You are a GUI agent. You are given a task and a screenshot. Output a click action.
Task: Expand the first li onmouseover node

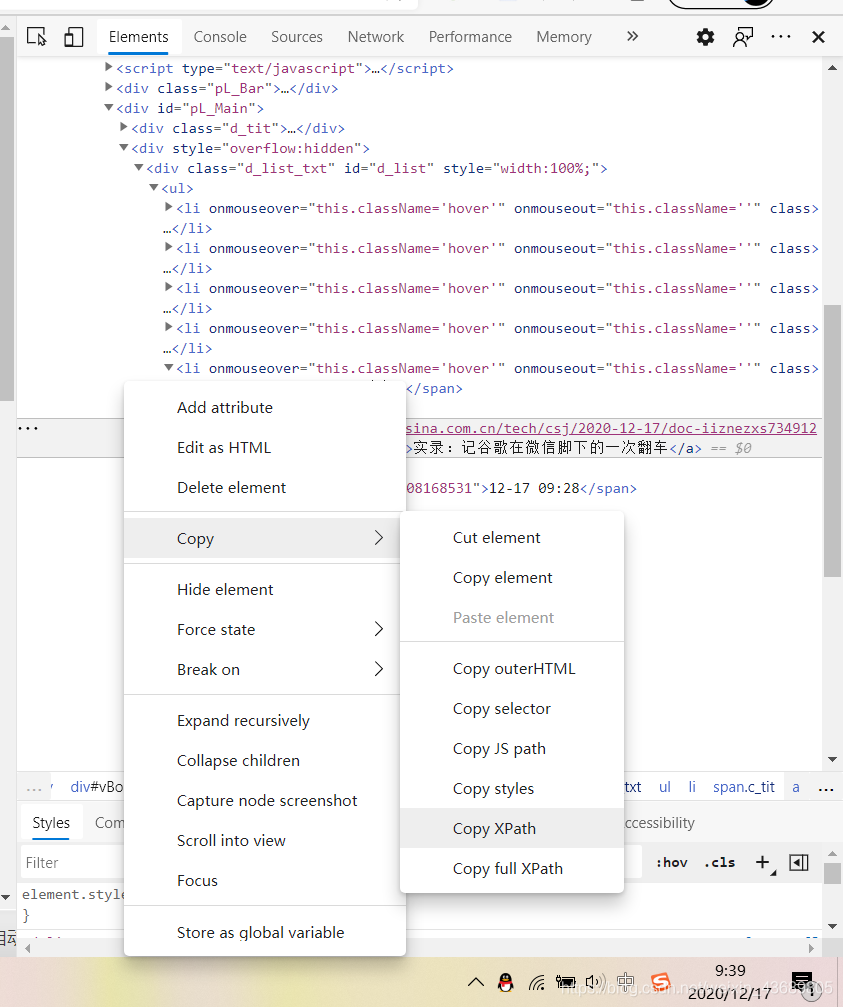tap(169, 207)
